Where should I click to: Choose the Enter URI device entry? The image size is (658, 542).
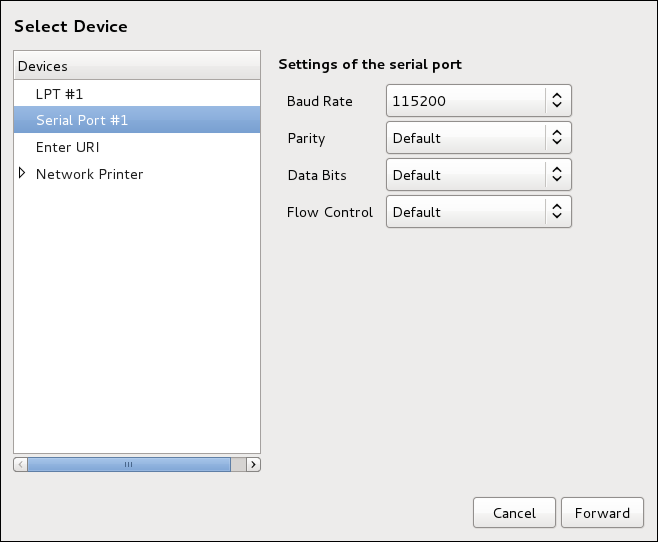point(137,147)
